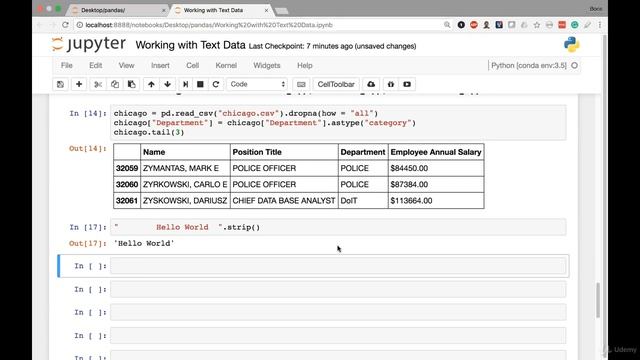The height and width of the screenshot is (360, 640).
Task: Go back in the browser
Action: 40,25
